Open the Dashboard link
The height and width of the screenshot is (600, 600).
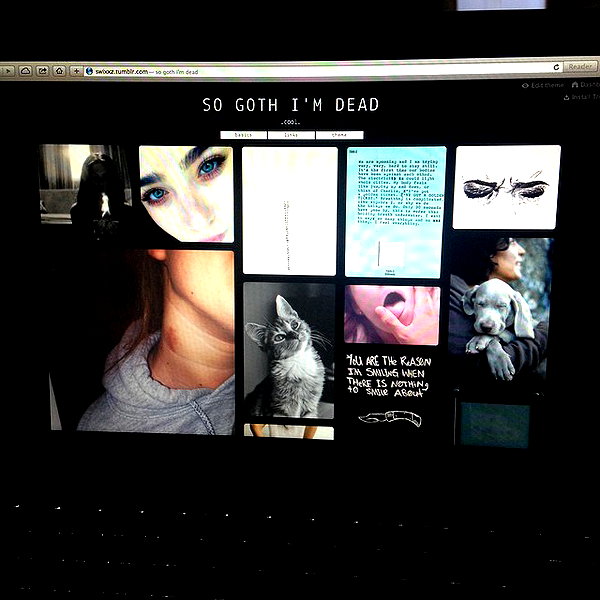[x=586, y=85]
